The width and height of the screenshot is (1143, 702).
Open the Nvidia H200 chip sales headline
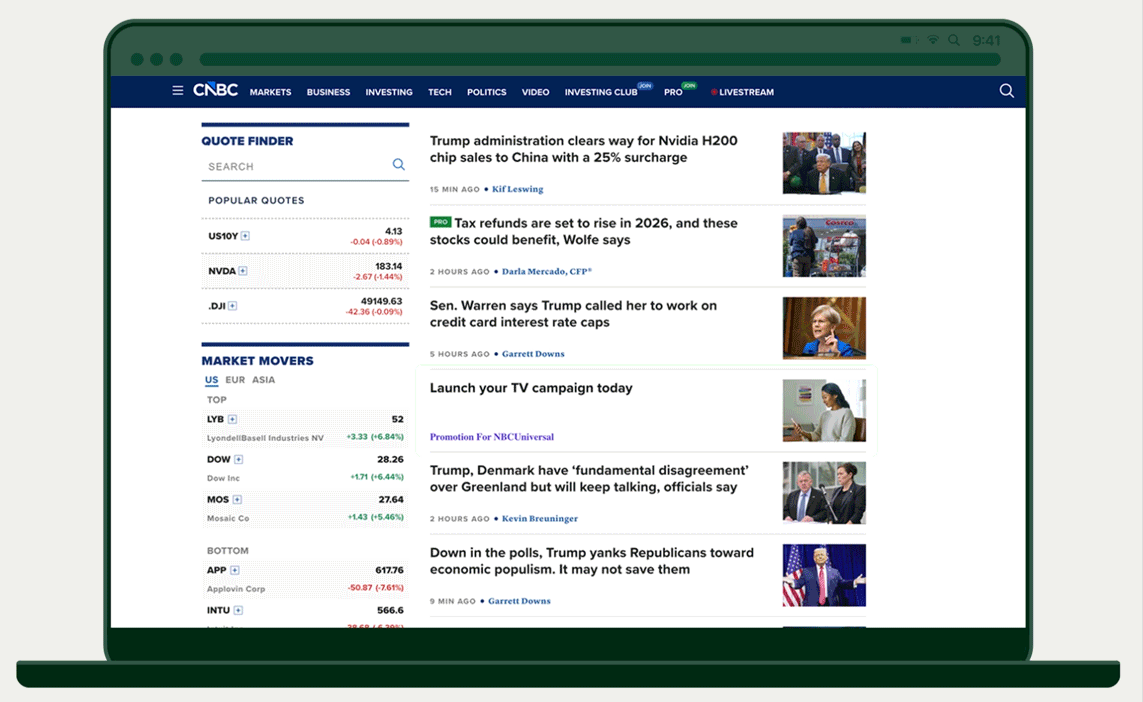click(583, 149)
